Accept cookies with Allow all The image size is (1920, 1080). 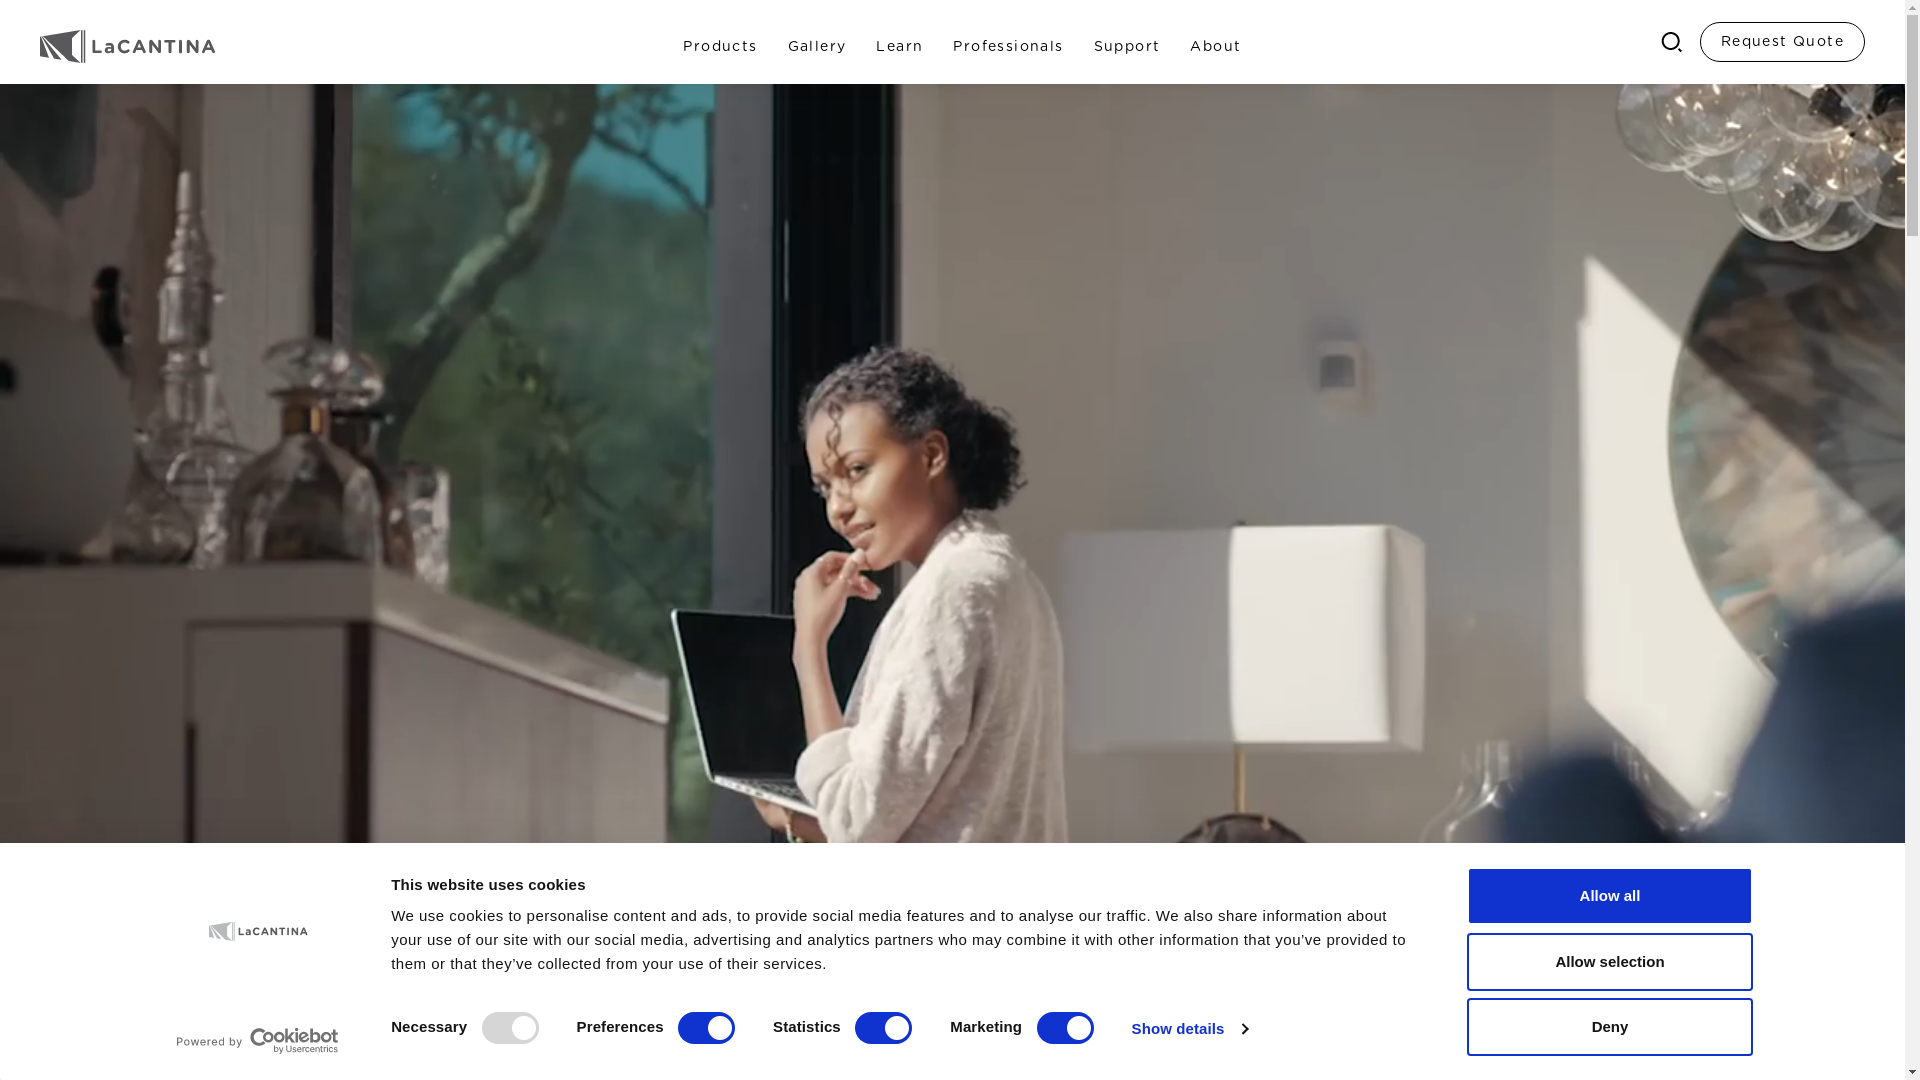(1610, 896)
